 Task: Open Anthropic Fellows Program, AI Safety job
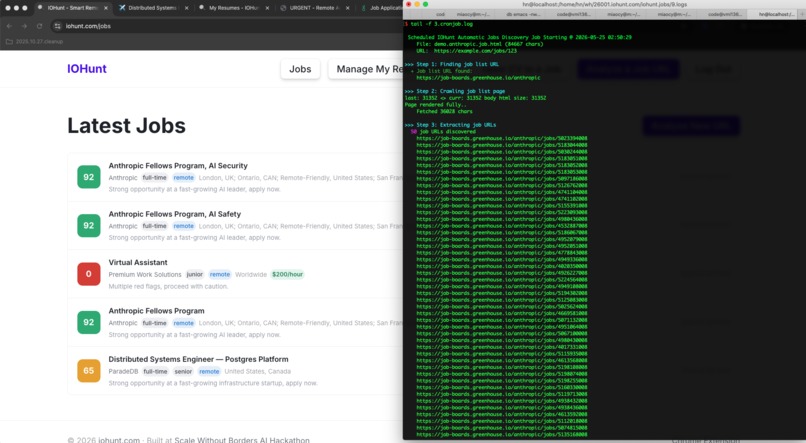(x=174, y=214)
